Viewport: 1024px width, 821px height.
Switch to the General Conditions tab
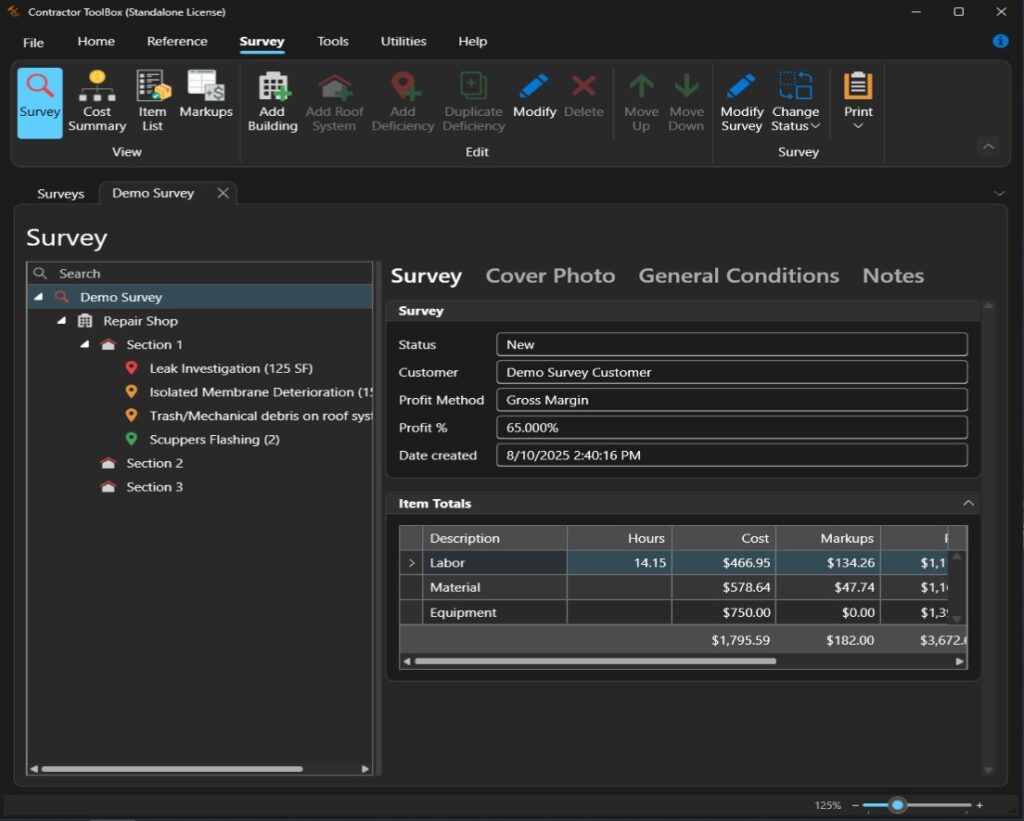738,276
